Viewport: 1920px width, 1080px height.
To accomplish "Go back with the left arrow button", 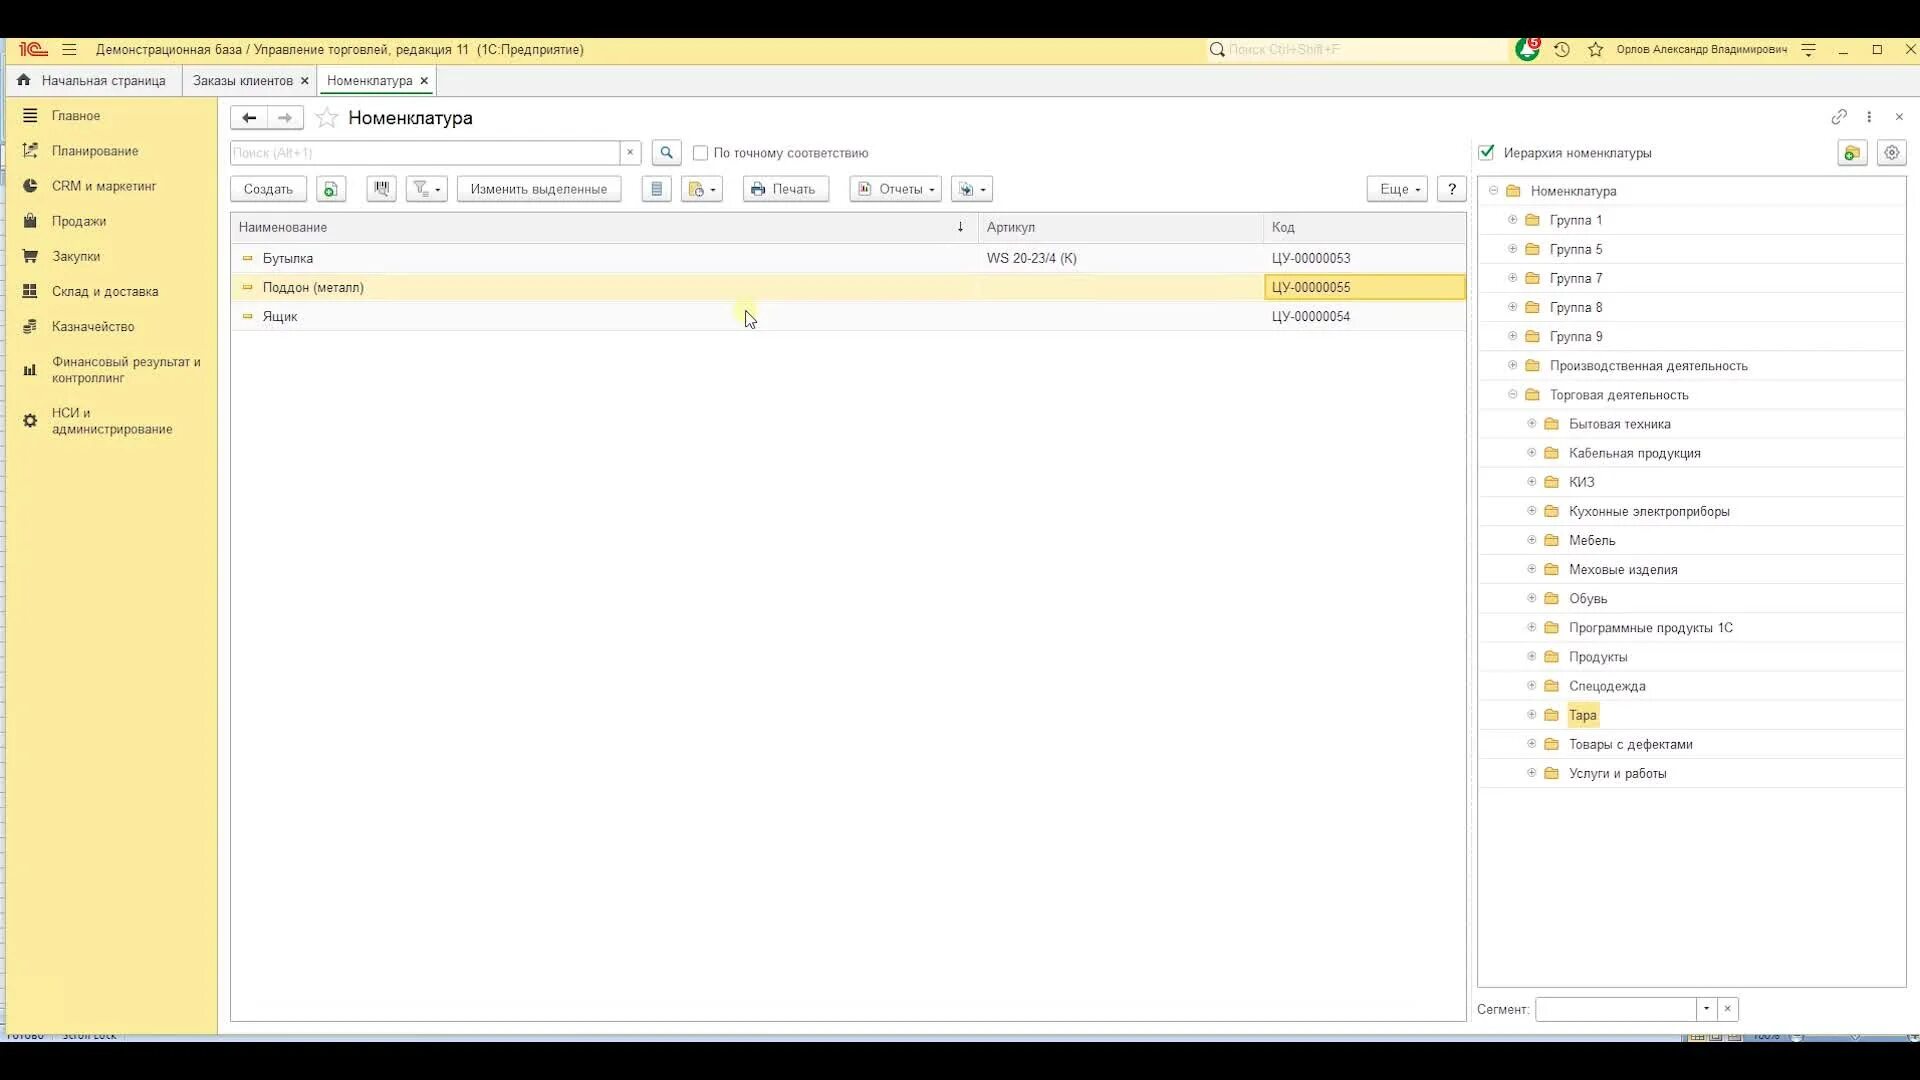I will tap(249, 118).
